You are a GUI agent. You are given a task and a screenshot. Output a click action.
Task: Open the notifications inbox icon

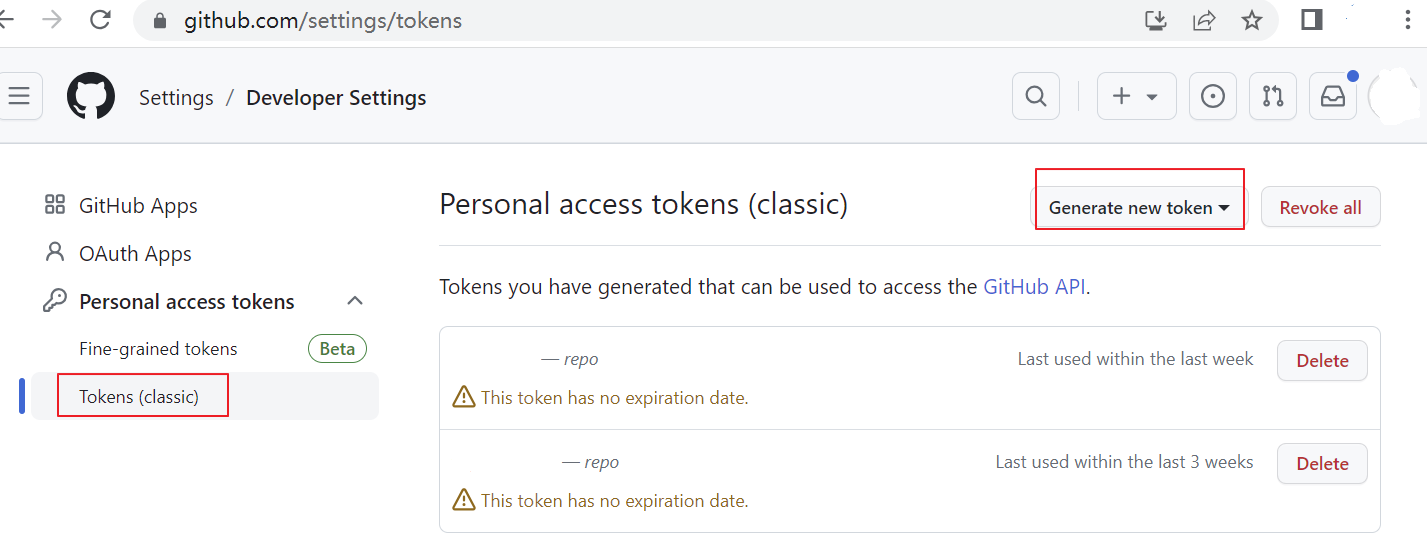coord(1333,97)
